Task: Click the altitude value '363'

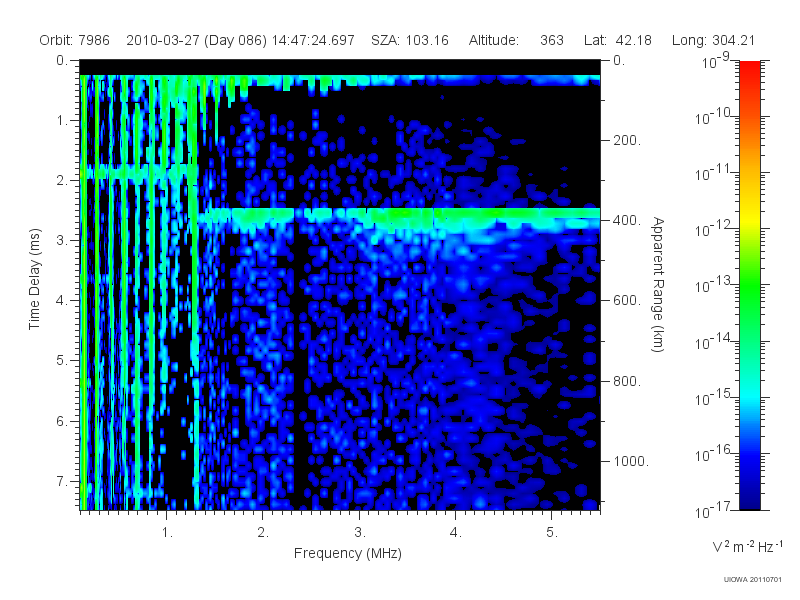Action: click(x=552, y=40)
